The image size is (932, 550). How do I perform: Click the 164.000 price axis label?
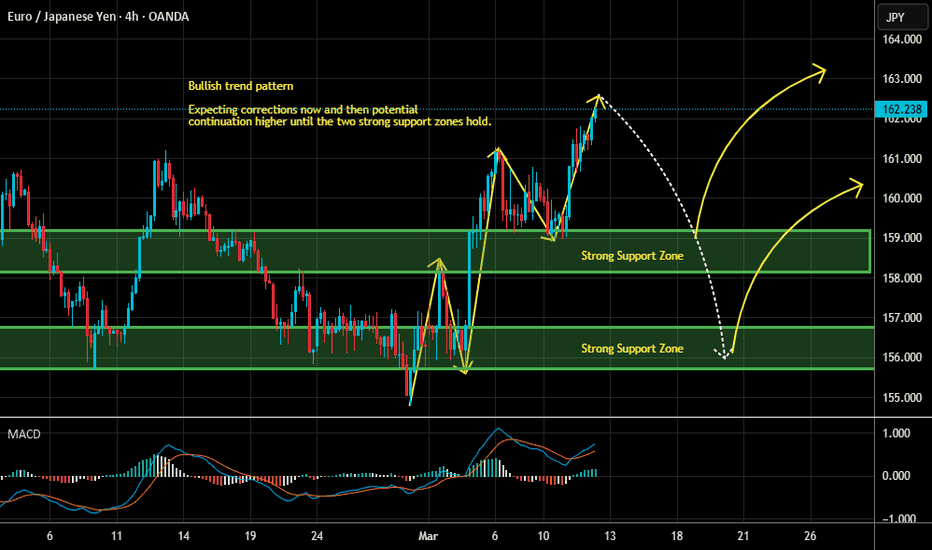tap(902, 39)
